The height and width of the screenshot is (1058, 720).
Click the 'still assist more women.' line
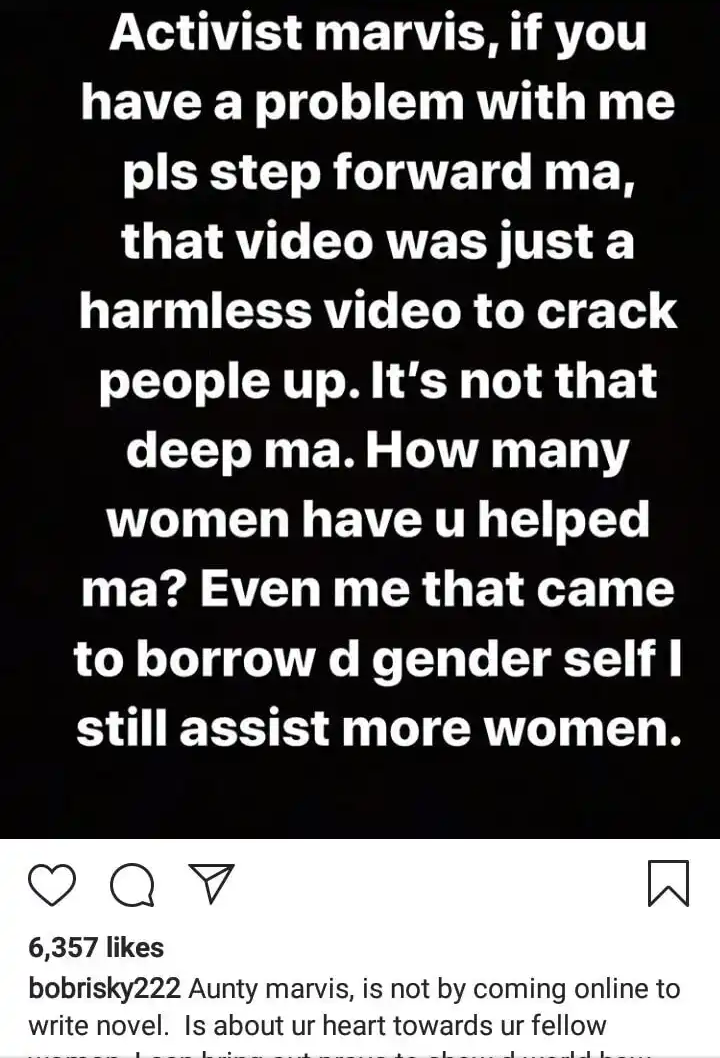point(378,729)
